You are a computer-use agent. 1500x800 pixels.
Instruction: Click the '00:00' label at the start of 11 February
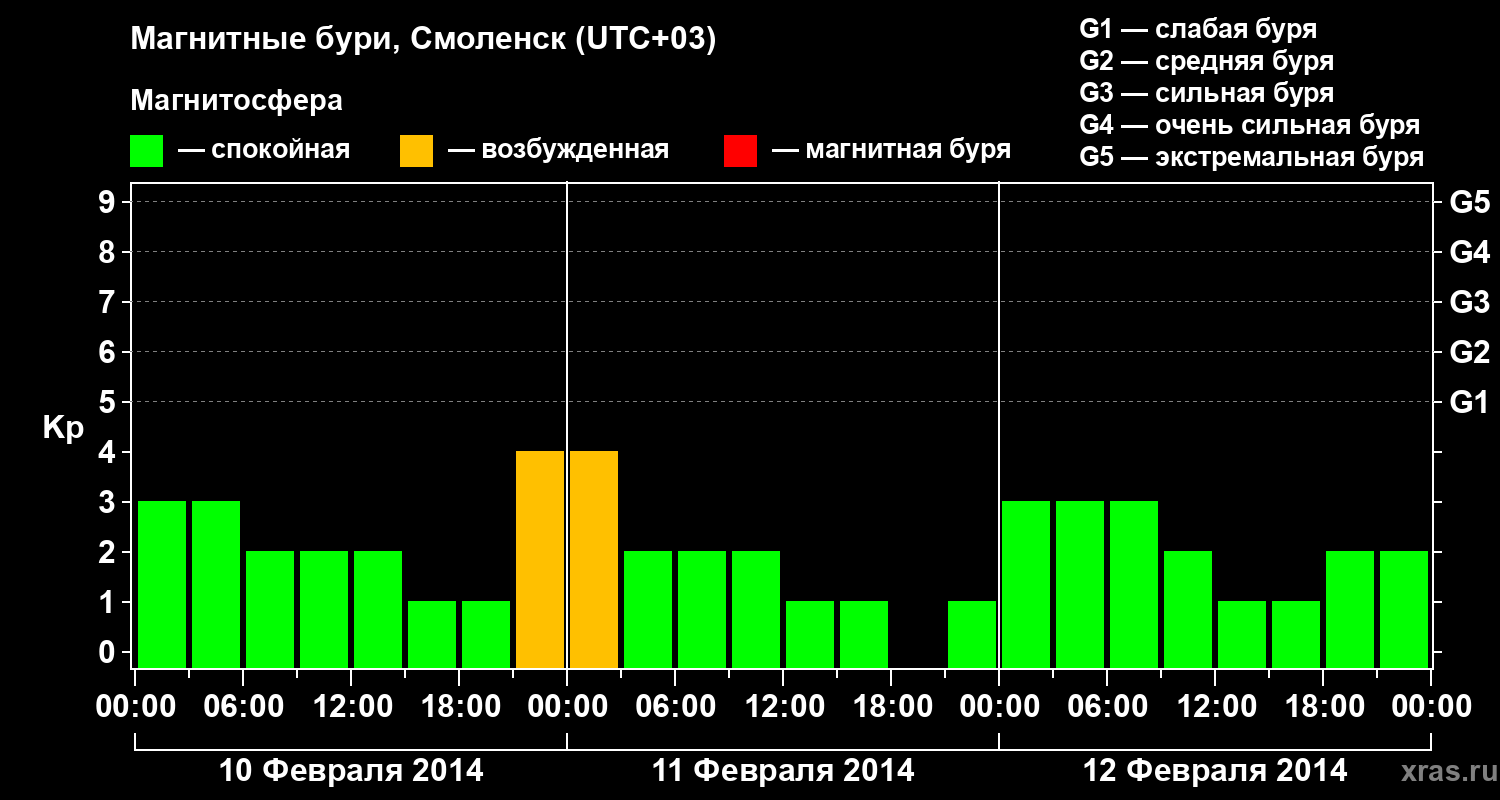(567, 707)
